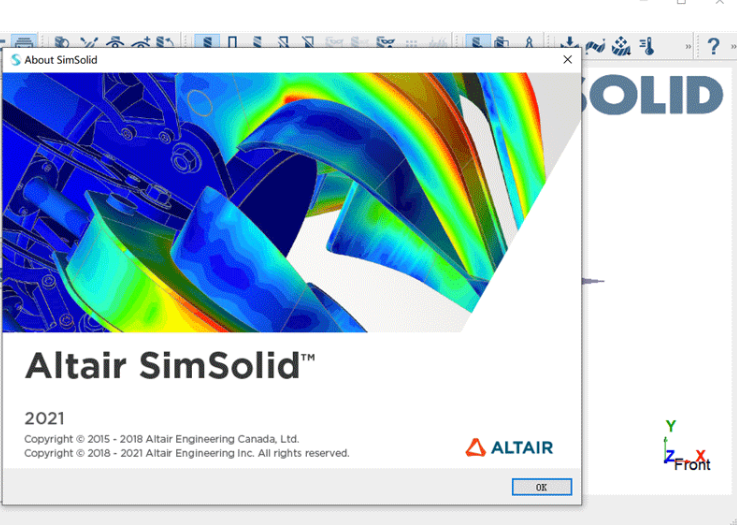Viewport: 737px width, 525px height.
Task: Click the wavy surface load icon
Action: pos(595,46)
